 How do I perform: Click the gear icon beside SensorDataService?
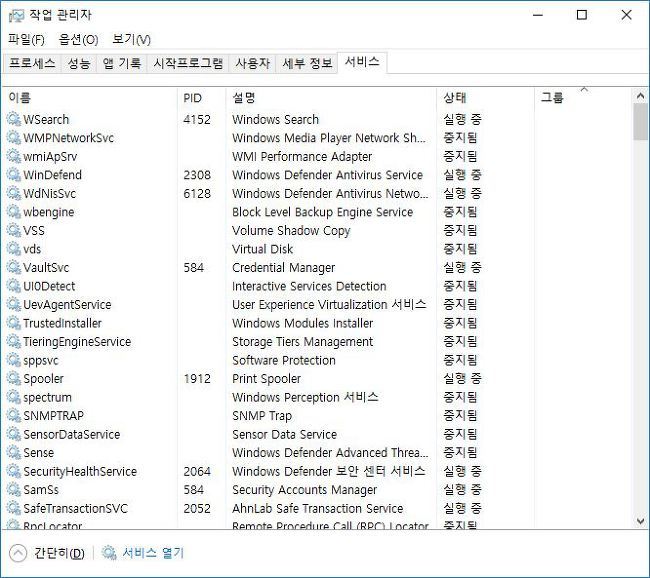coord(14,434)
